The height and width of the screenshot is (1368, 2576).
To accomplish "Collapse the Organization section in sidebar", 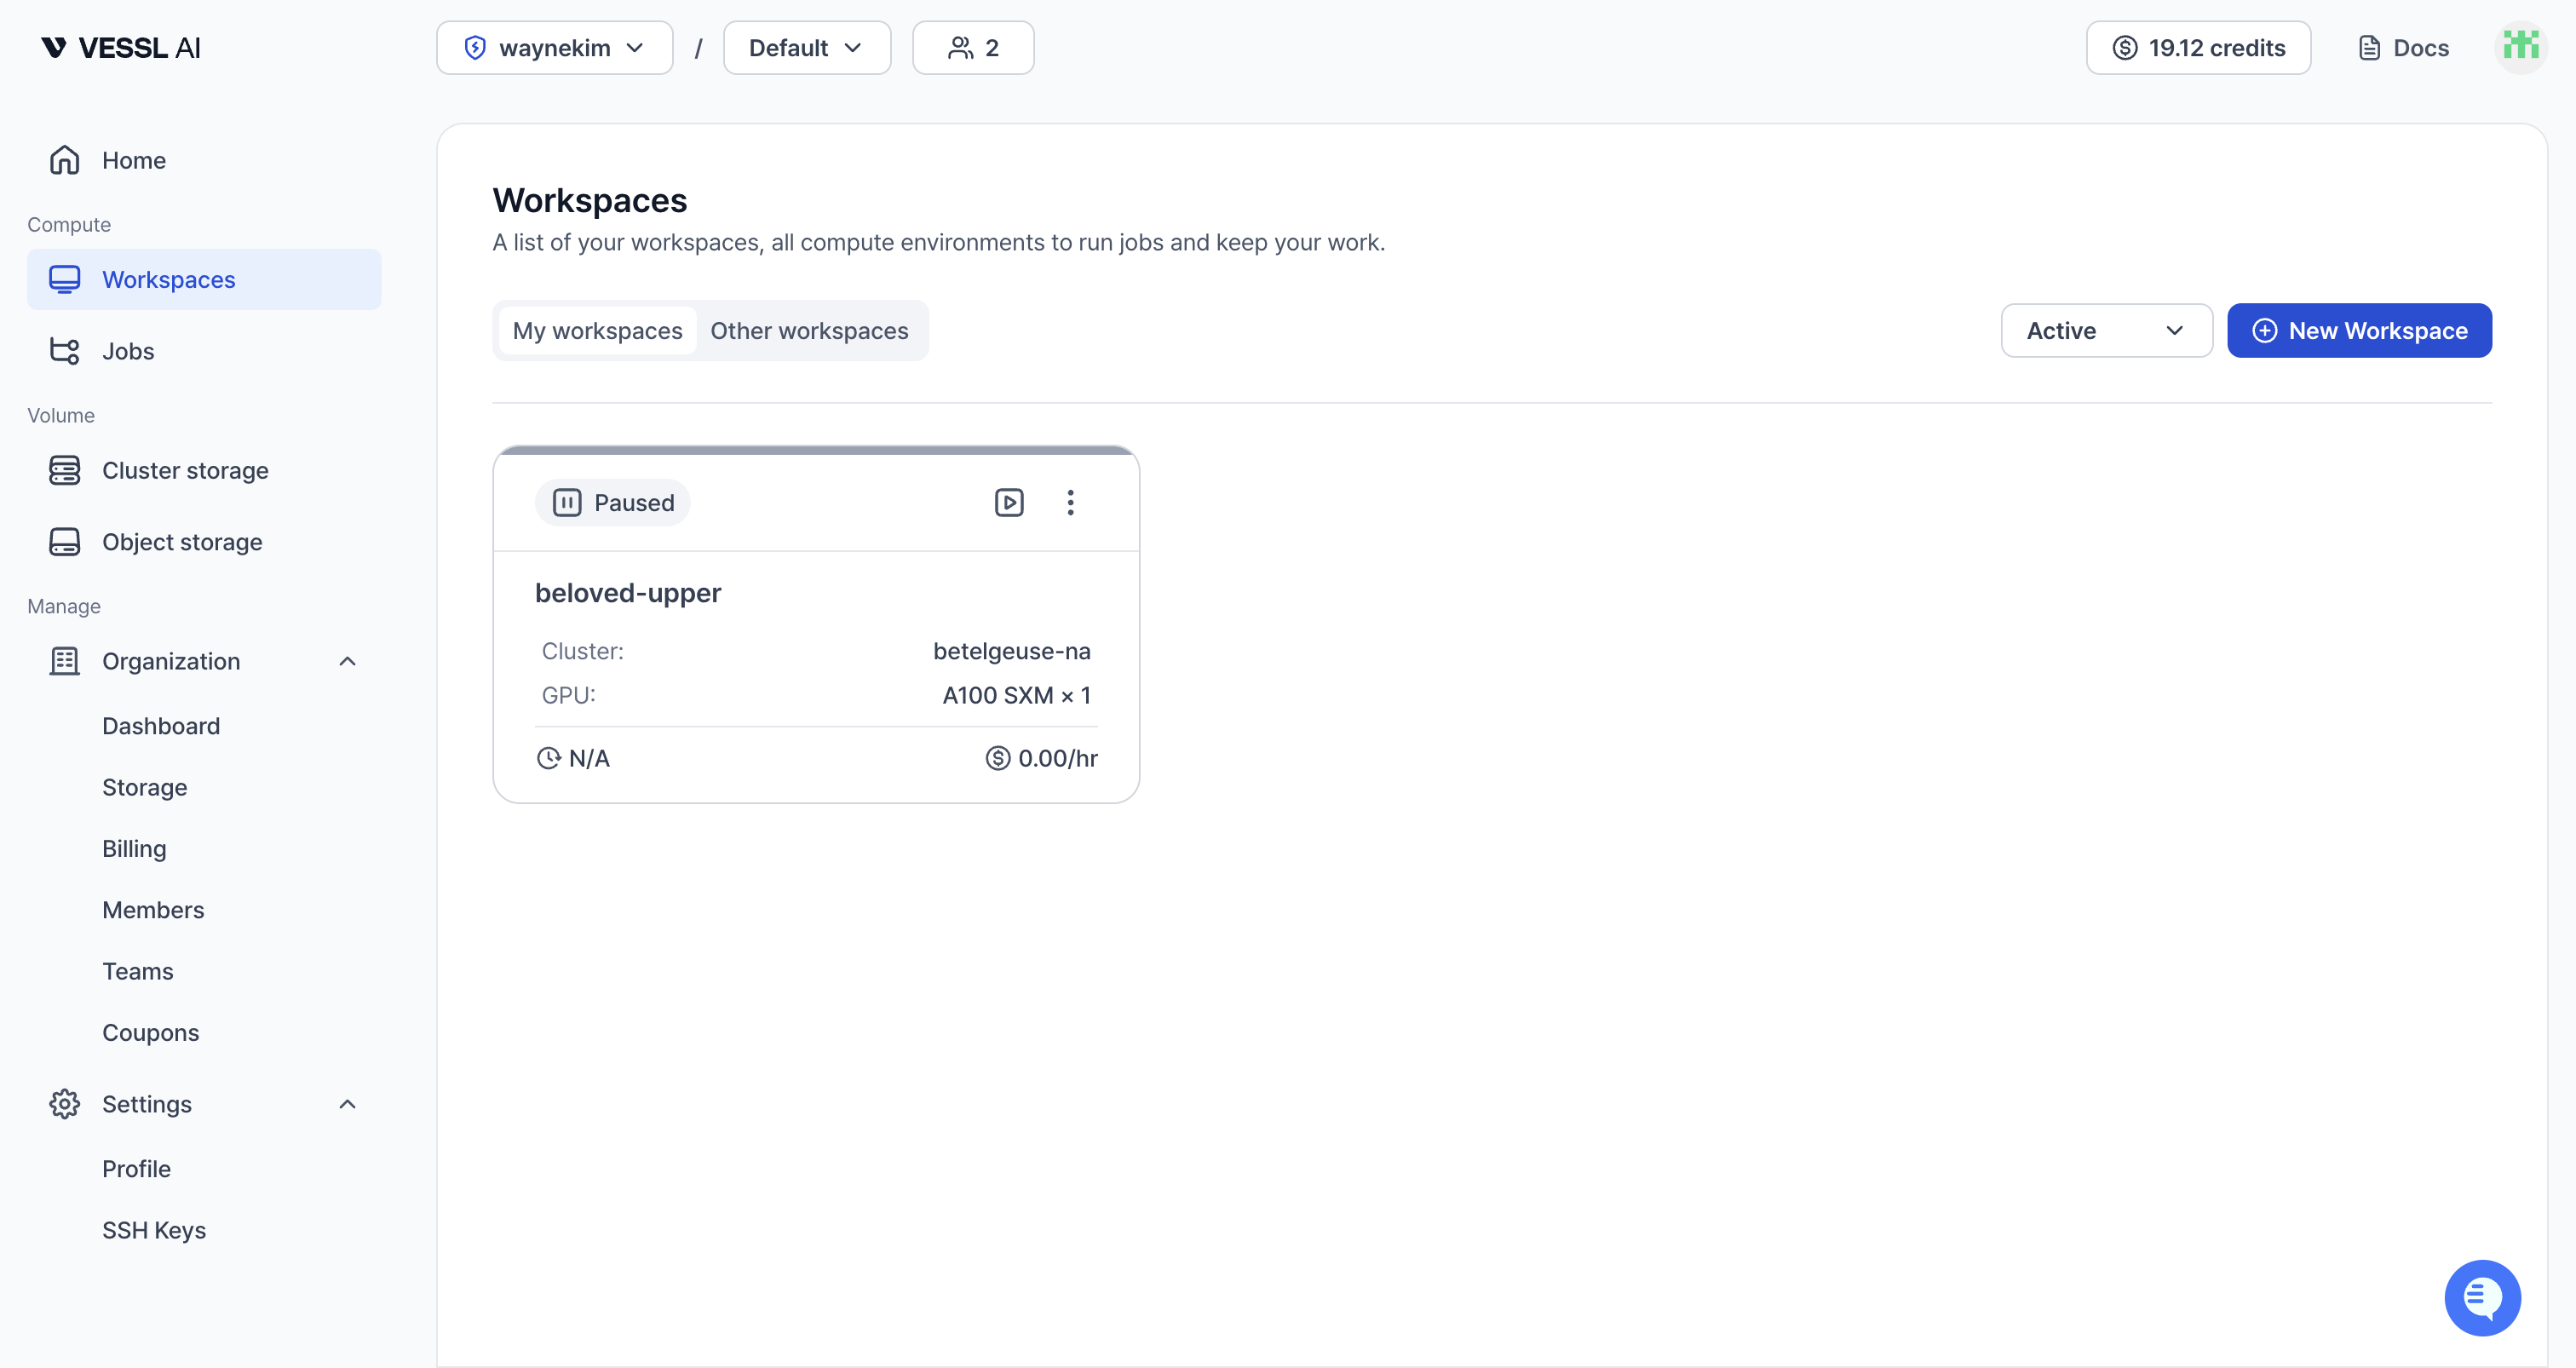I will click(x=347, y=661).
